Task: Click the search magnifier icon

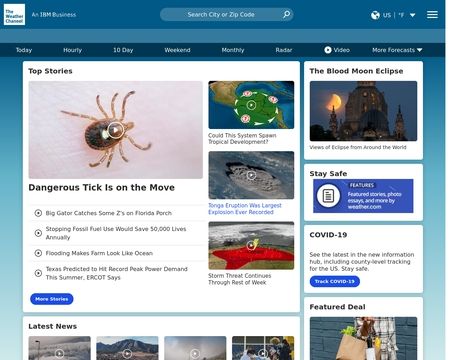Action: click(x=286, y=14)
